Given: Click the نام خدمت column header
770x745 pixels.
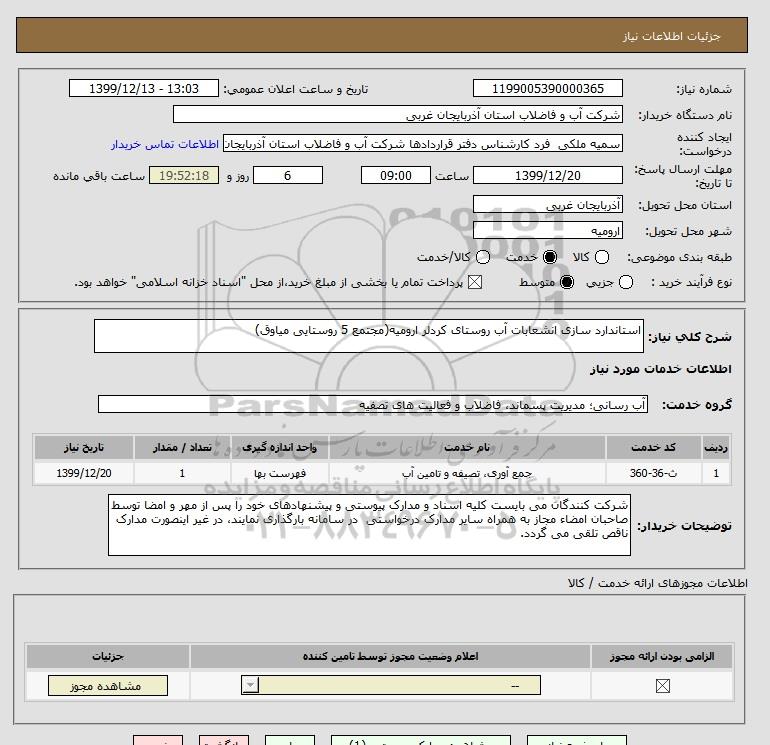Looking at the screenshot, I should 467,447.
